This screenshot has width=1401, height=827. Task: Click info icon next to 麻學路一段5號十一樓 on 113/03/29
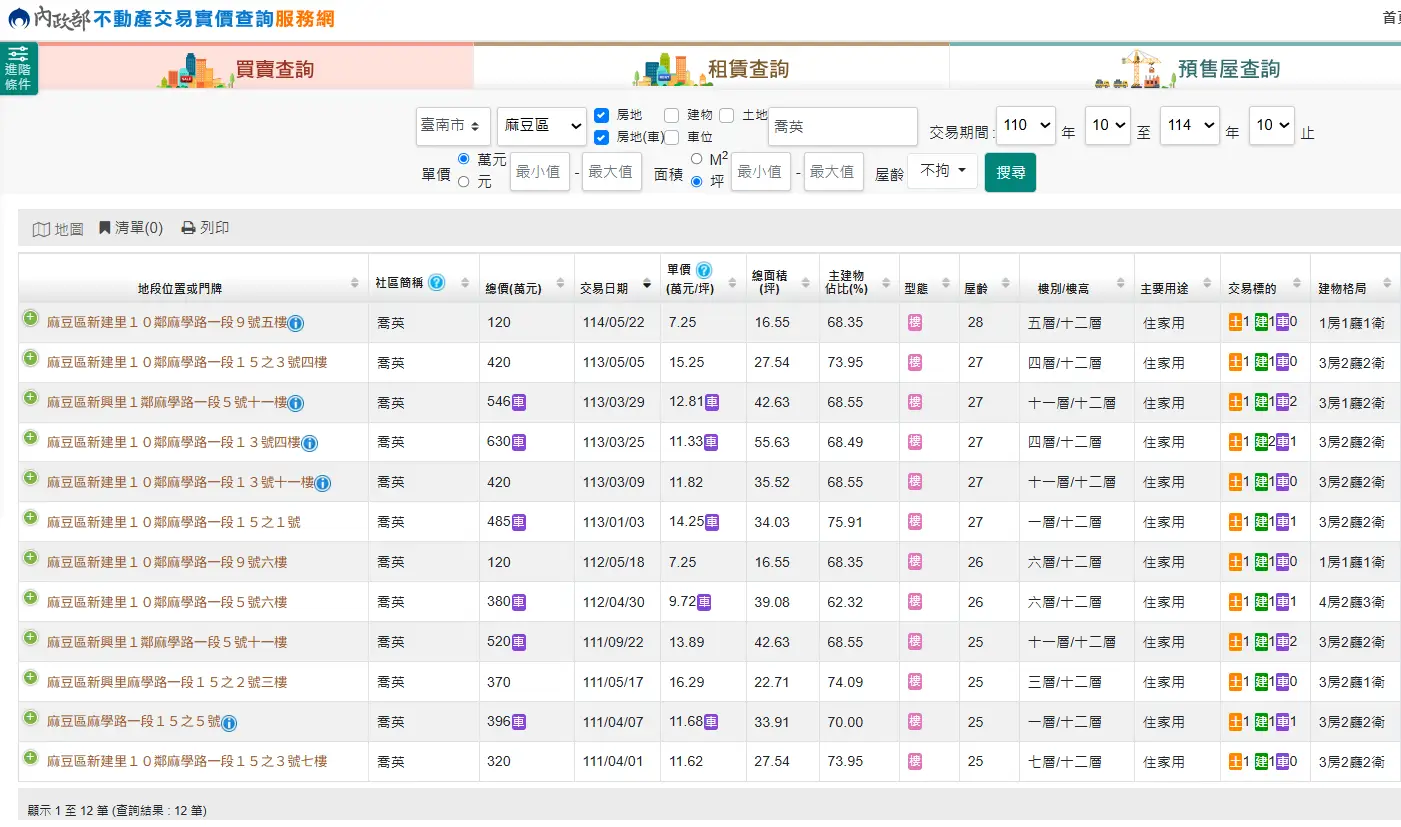[296, 403]
